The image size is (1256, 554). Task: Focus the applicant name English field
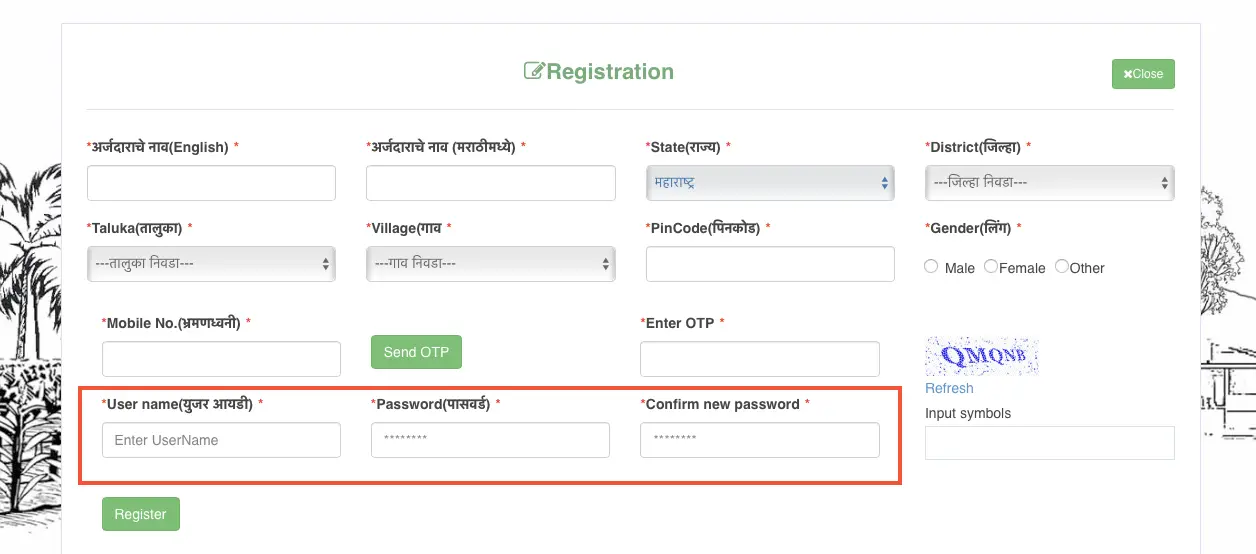211,183
